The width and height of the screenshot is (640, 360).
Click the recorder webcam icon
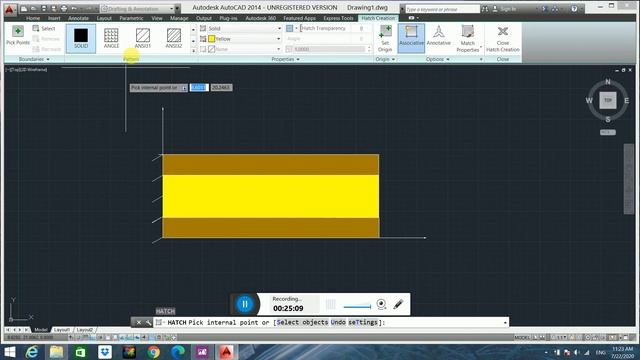pos(381,304)
